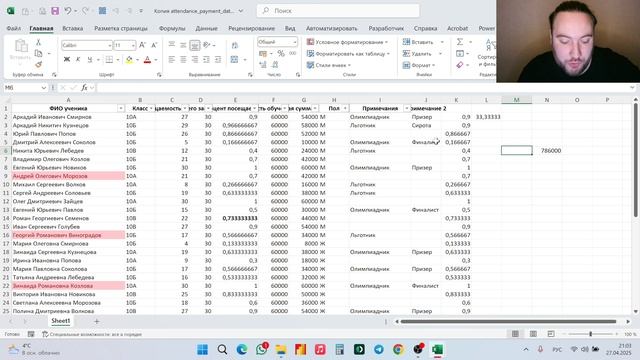Switch to Page Layout view icon in status bar

[533, 334]
